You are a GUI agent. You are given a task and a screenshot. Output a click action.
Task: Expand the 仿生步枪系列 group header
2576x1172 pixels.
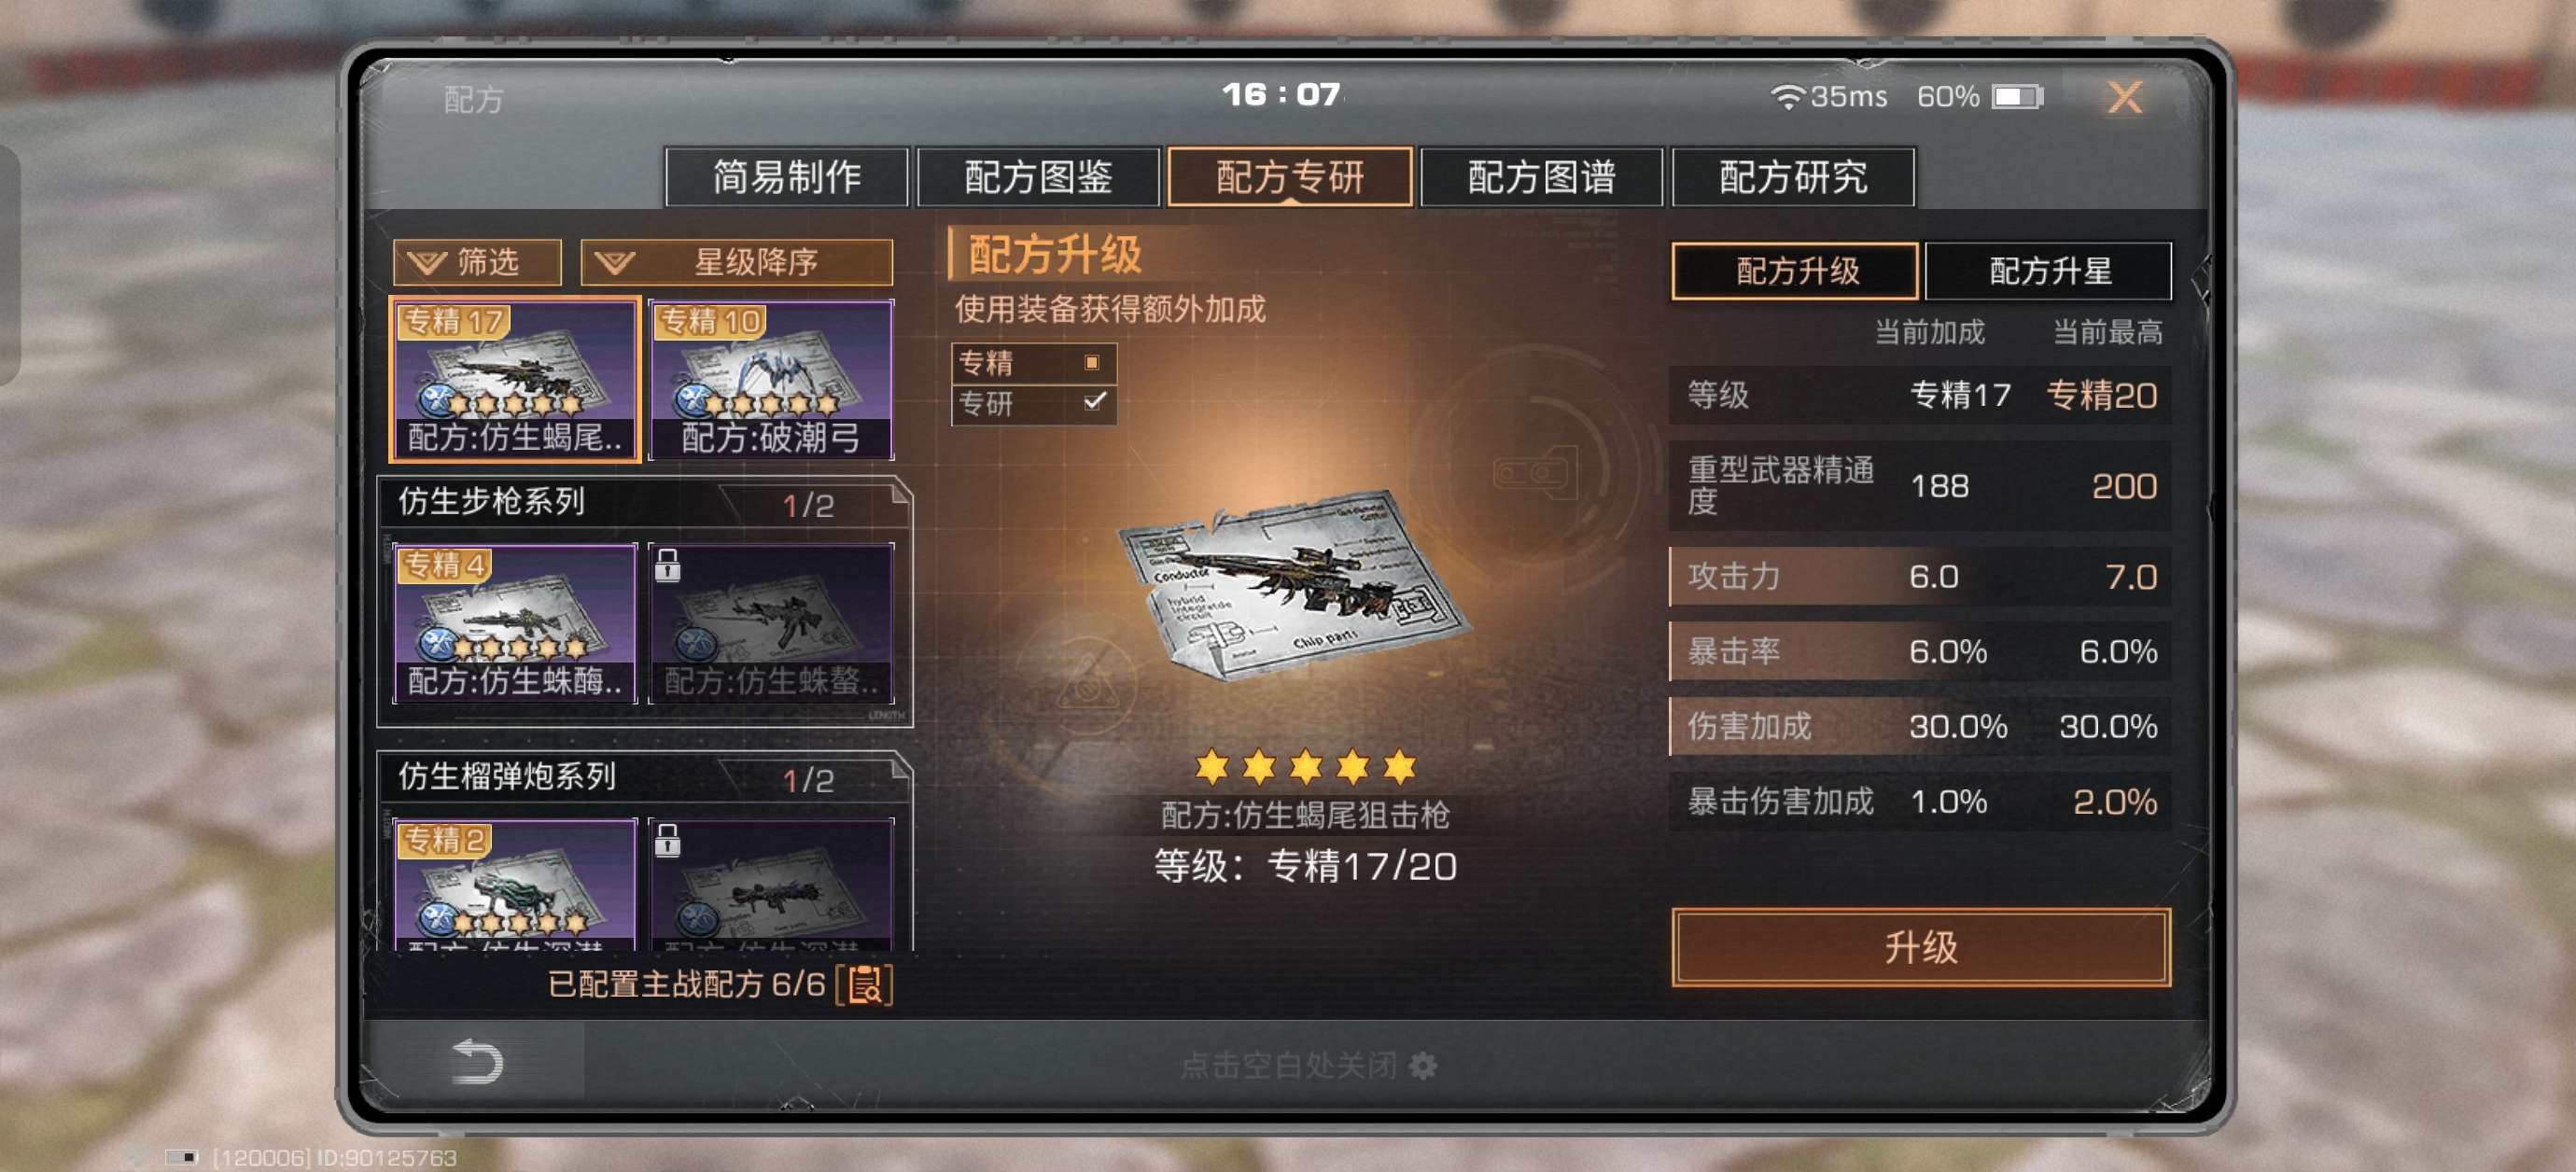coord(645,503)
